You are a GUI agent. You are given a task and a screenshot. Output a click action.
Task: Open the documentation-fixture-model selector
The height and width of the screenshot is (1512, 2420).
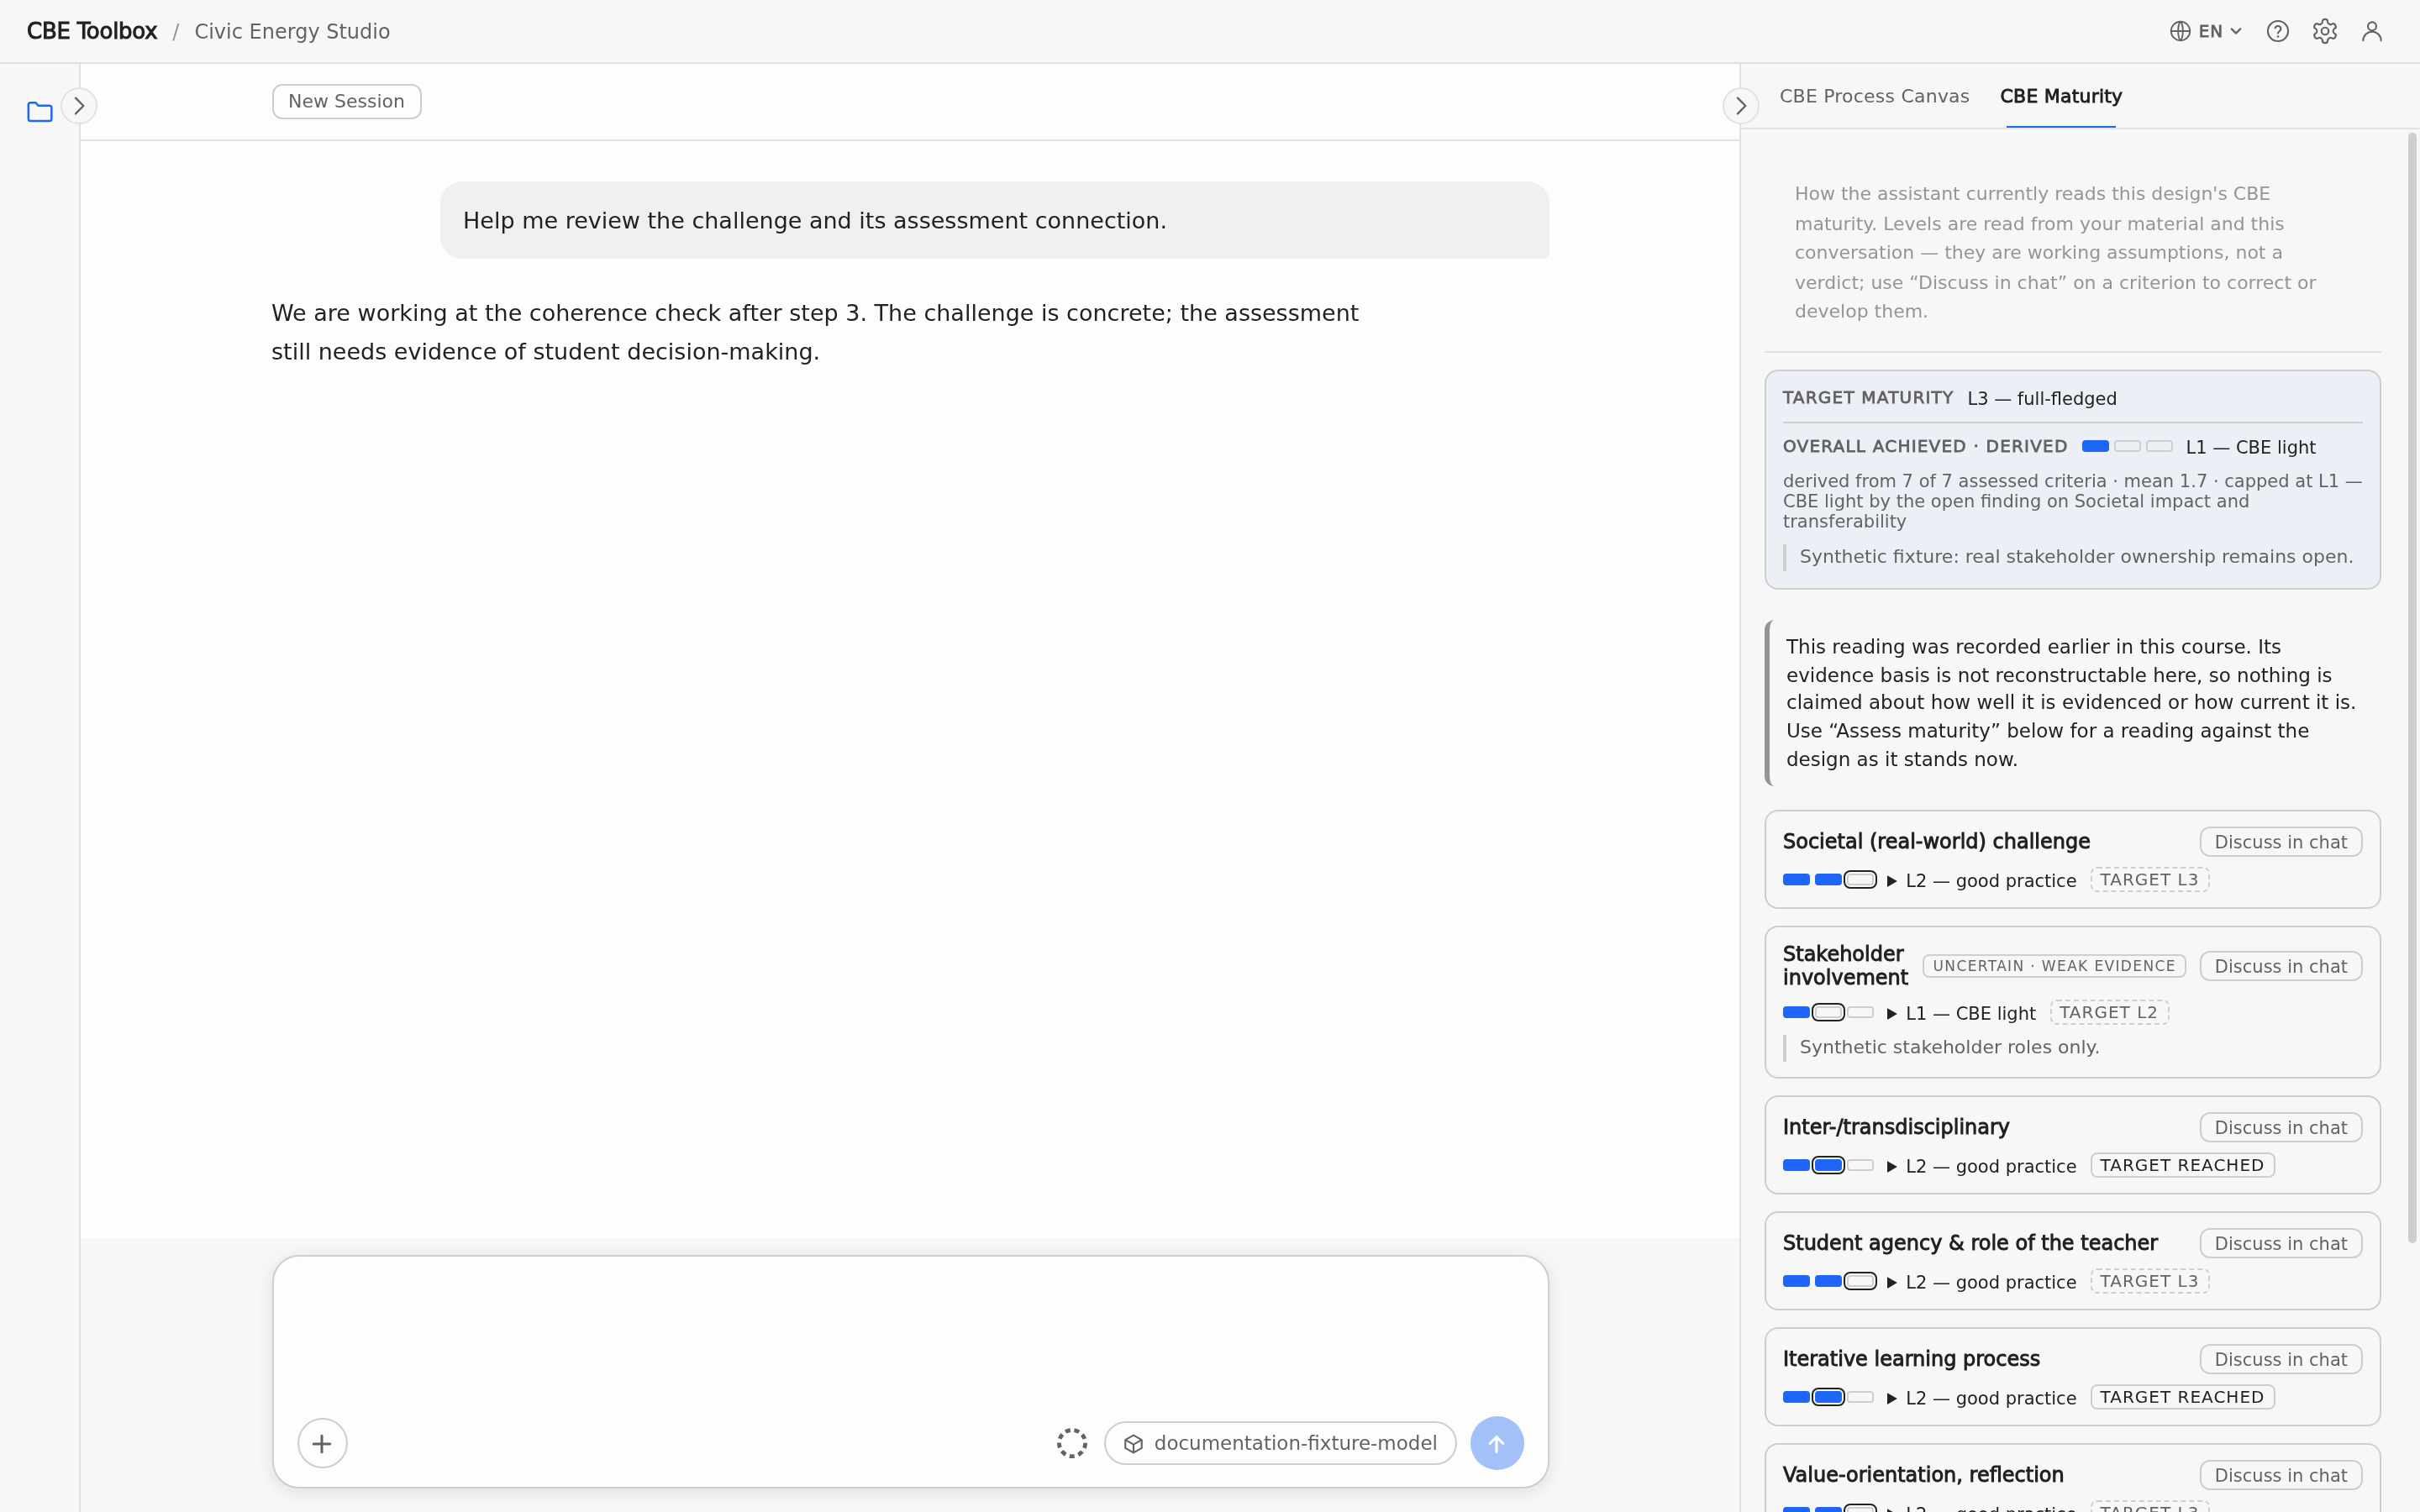[x=1280, y=1443]
